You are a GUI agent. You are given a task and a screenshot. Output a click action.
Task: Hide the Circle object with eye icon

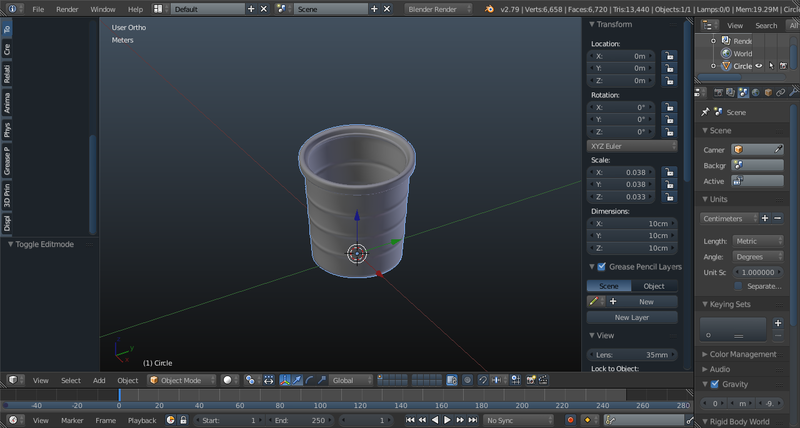759,66
